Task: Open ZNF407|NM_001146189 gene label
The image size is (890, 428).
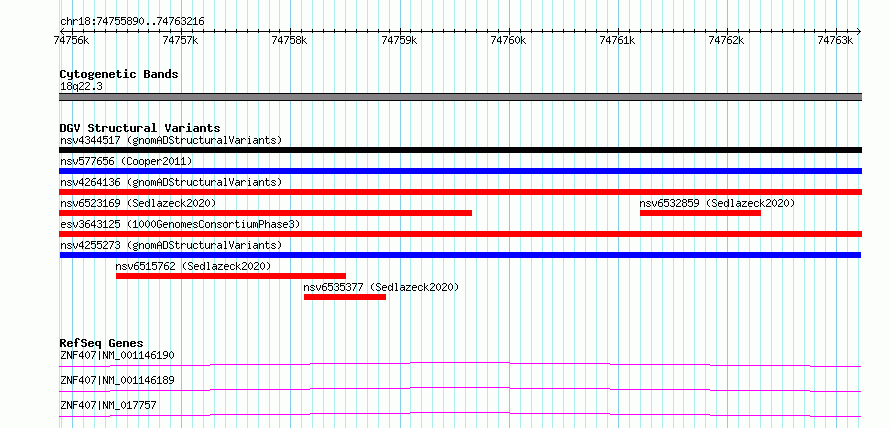Action: 117,380
